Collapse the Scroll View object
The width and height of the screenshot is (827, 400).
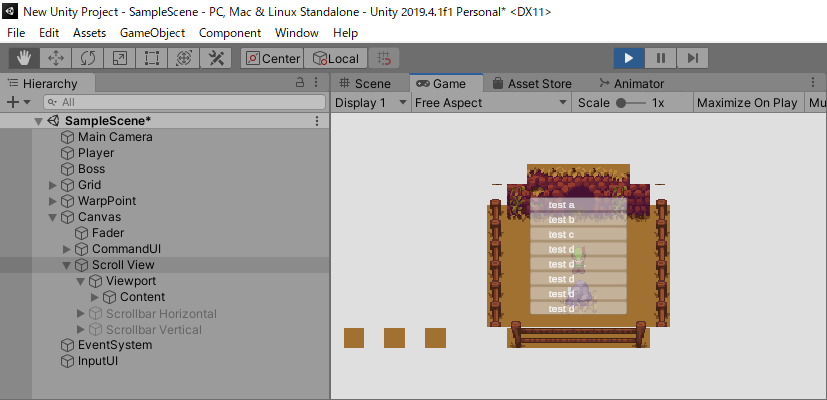pos(66,265)
